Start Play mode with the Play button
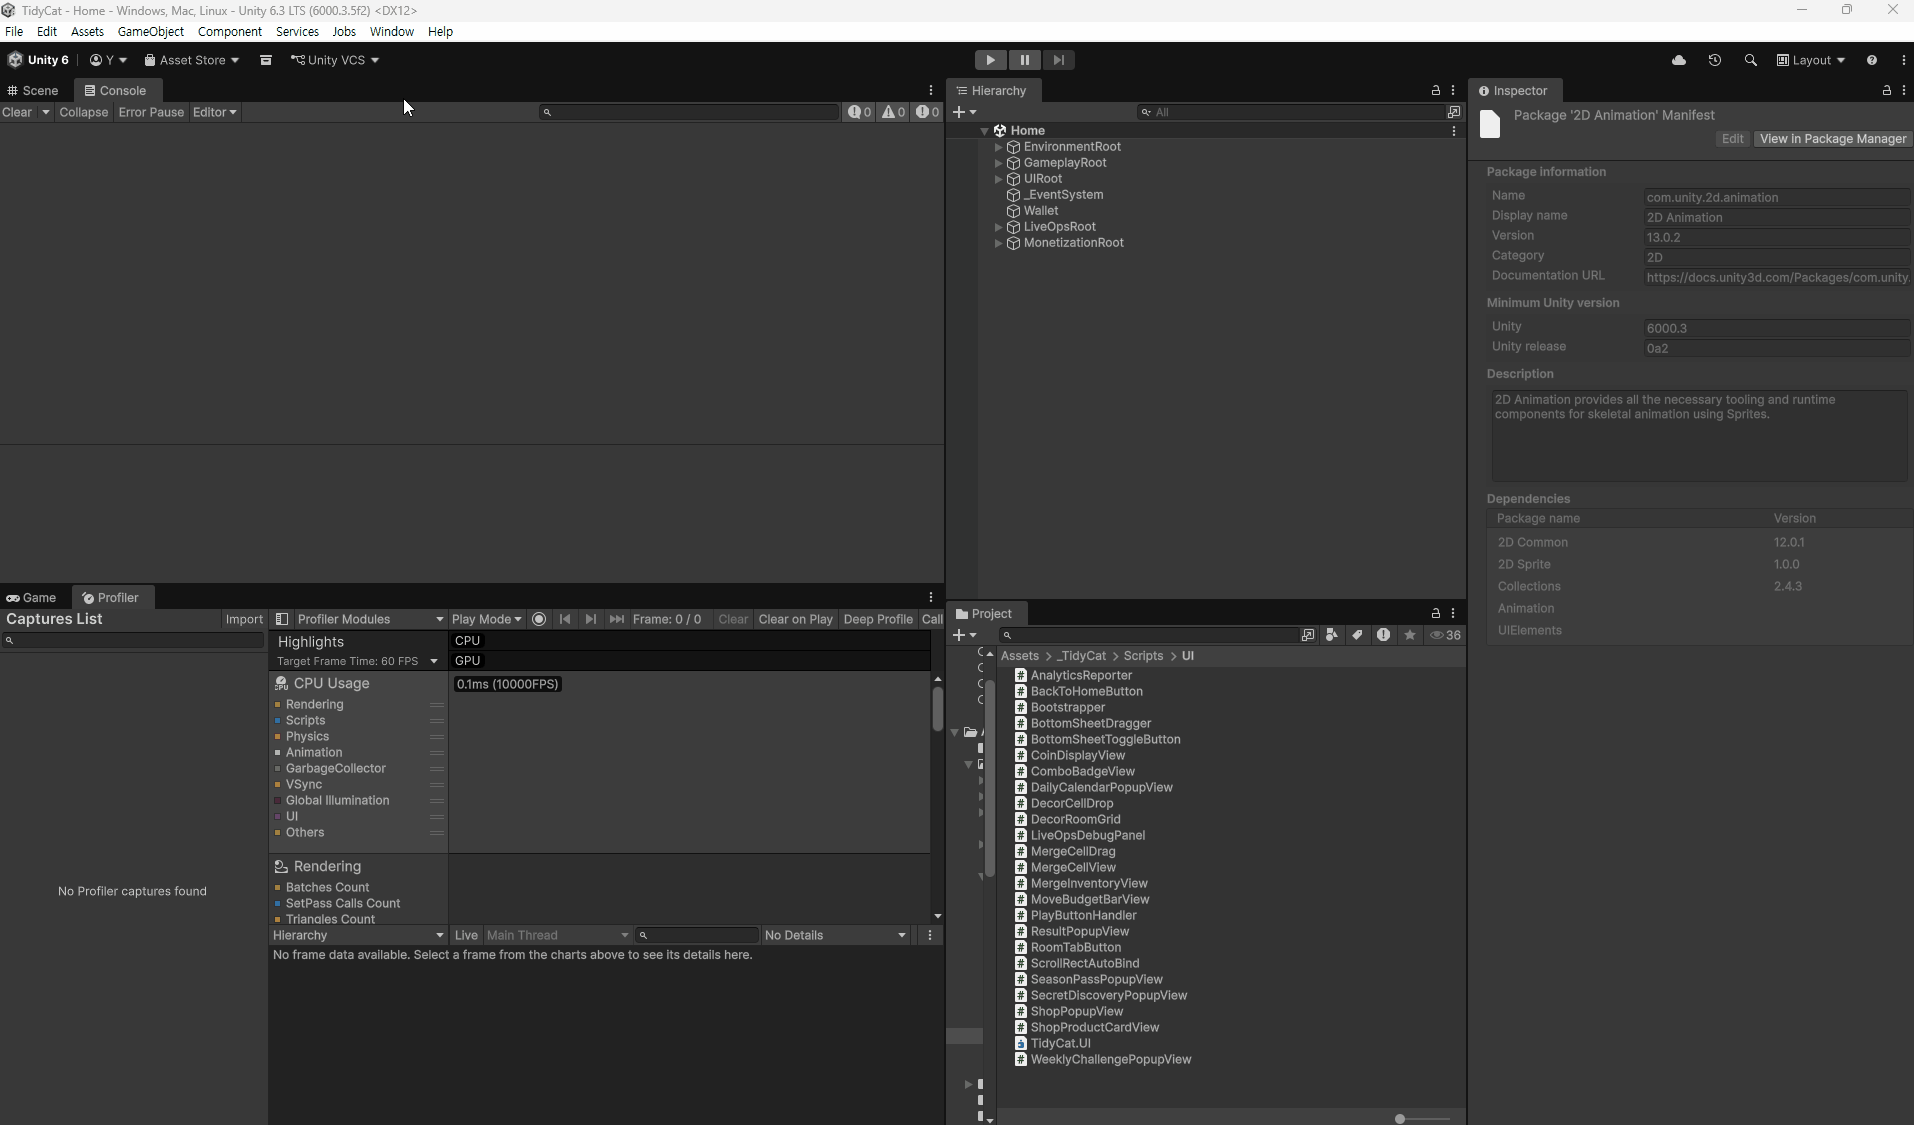This screenshot has height=1125, width=1914. pyautogui.click(x=990, y=60)
